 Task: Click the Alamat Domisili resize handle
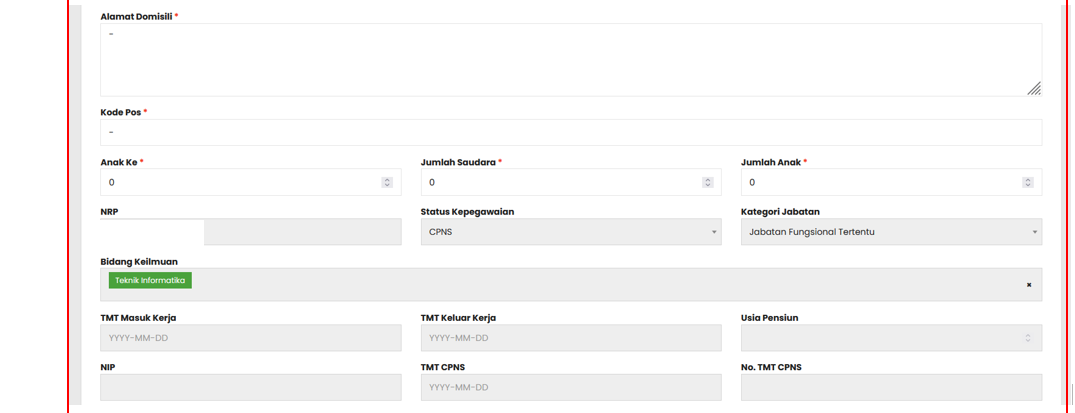[x=1034, y=89]
